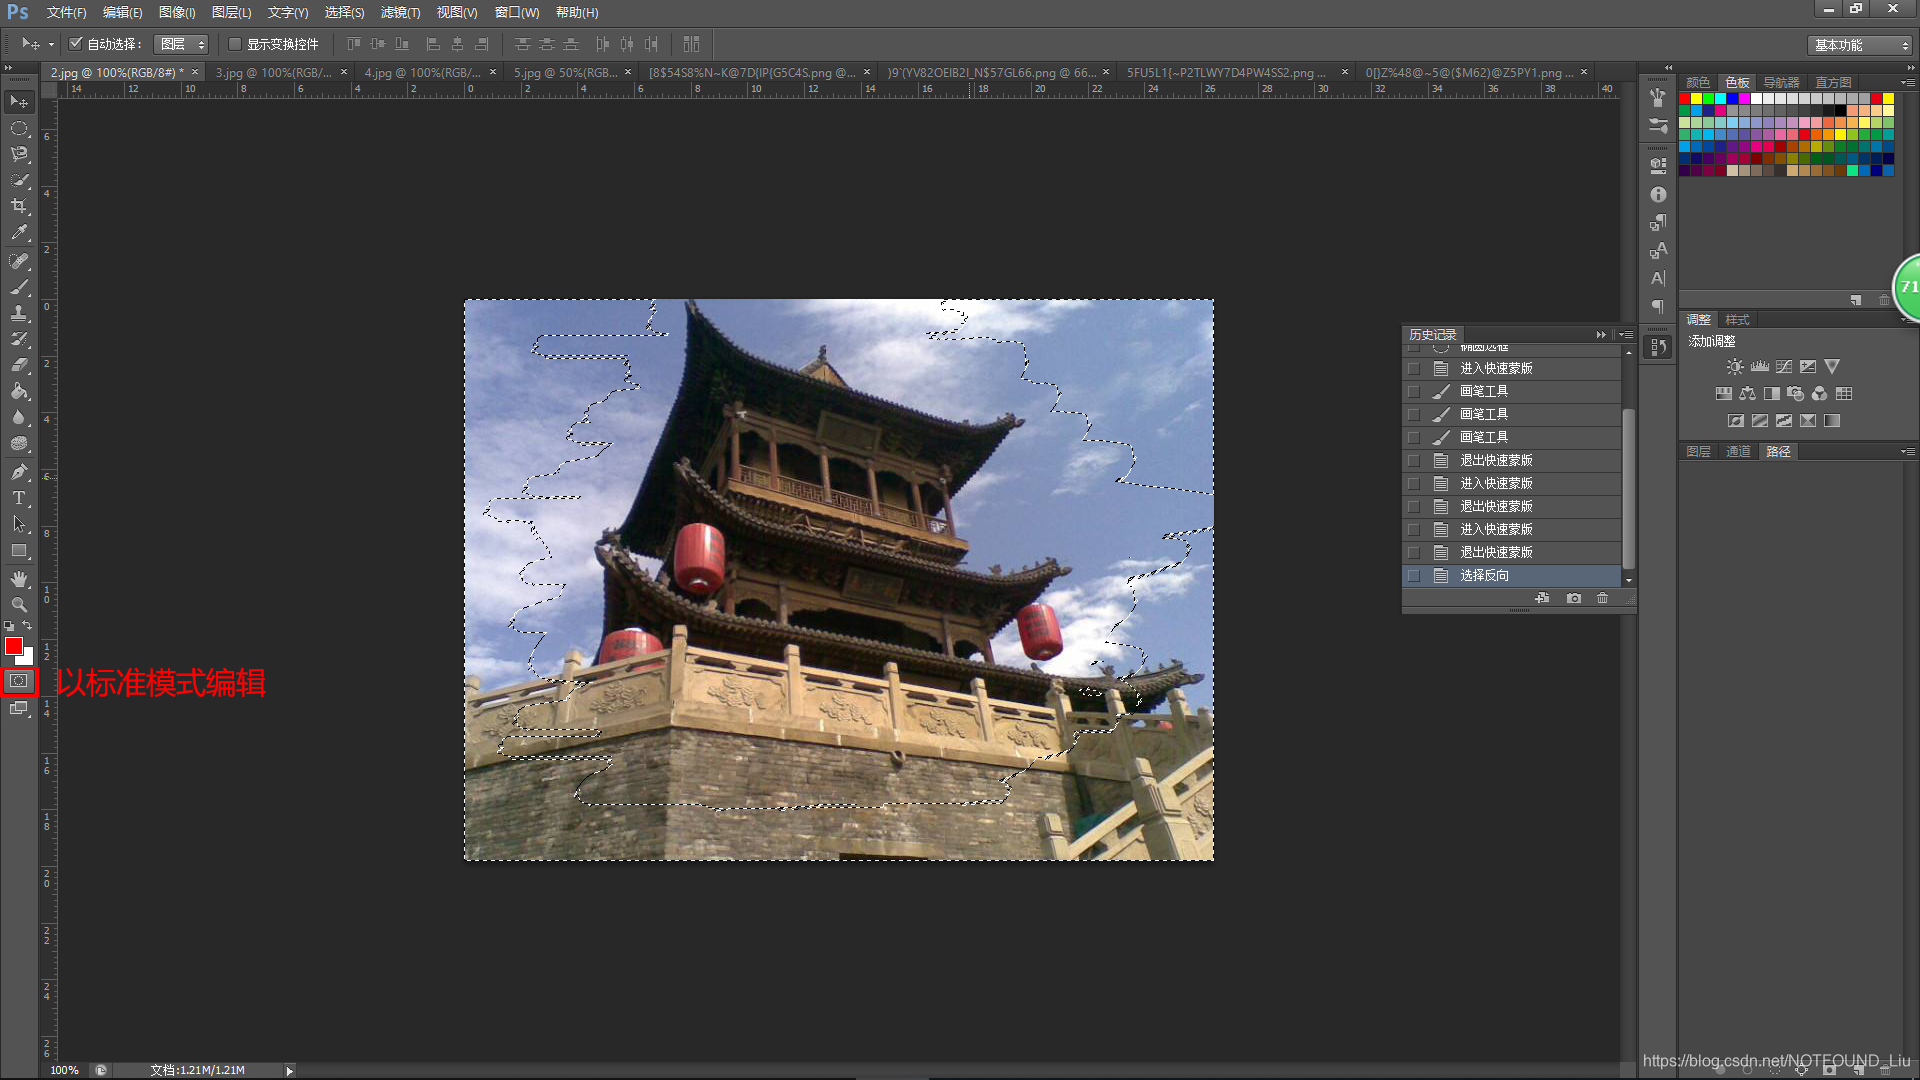Expand status bar info arrow
Image resolution: width=1920 pixels, height=1080 pixels.
(x=290, y=1070)
